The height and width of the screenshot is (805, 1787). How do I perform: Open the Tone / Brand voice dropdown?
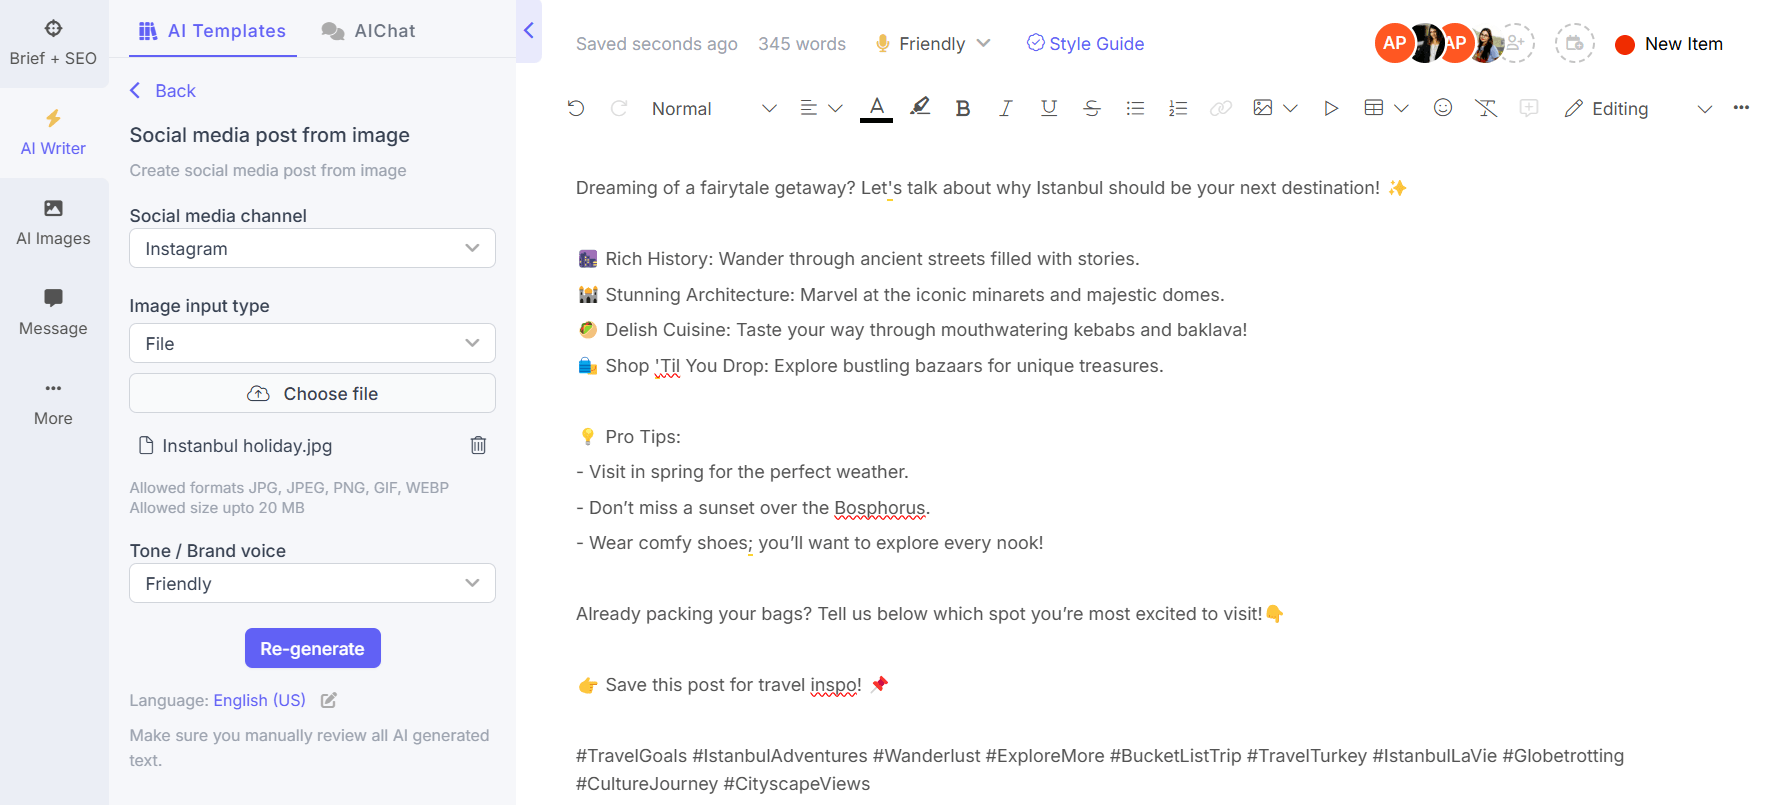312,583
